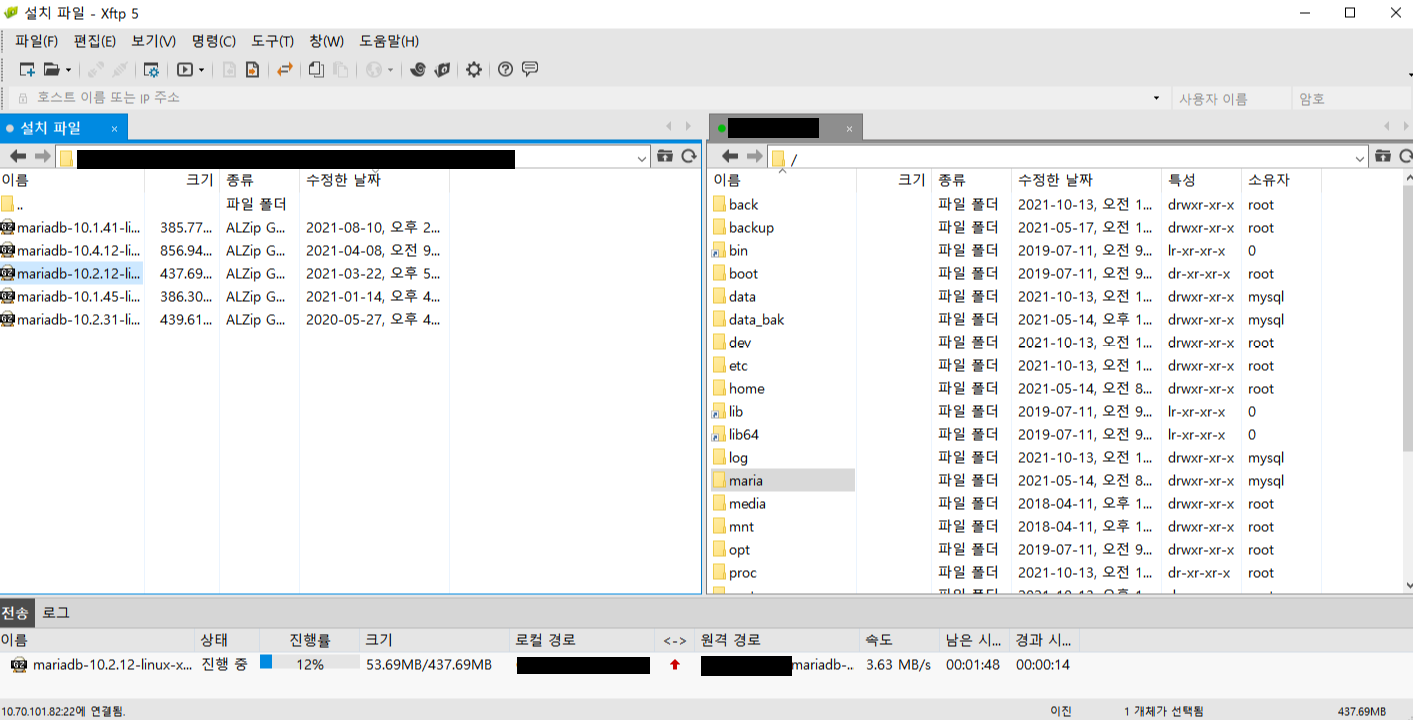Open the 편집(E) menu
This screenshot has height=720, width=1413.
click(95, 41)
